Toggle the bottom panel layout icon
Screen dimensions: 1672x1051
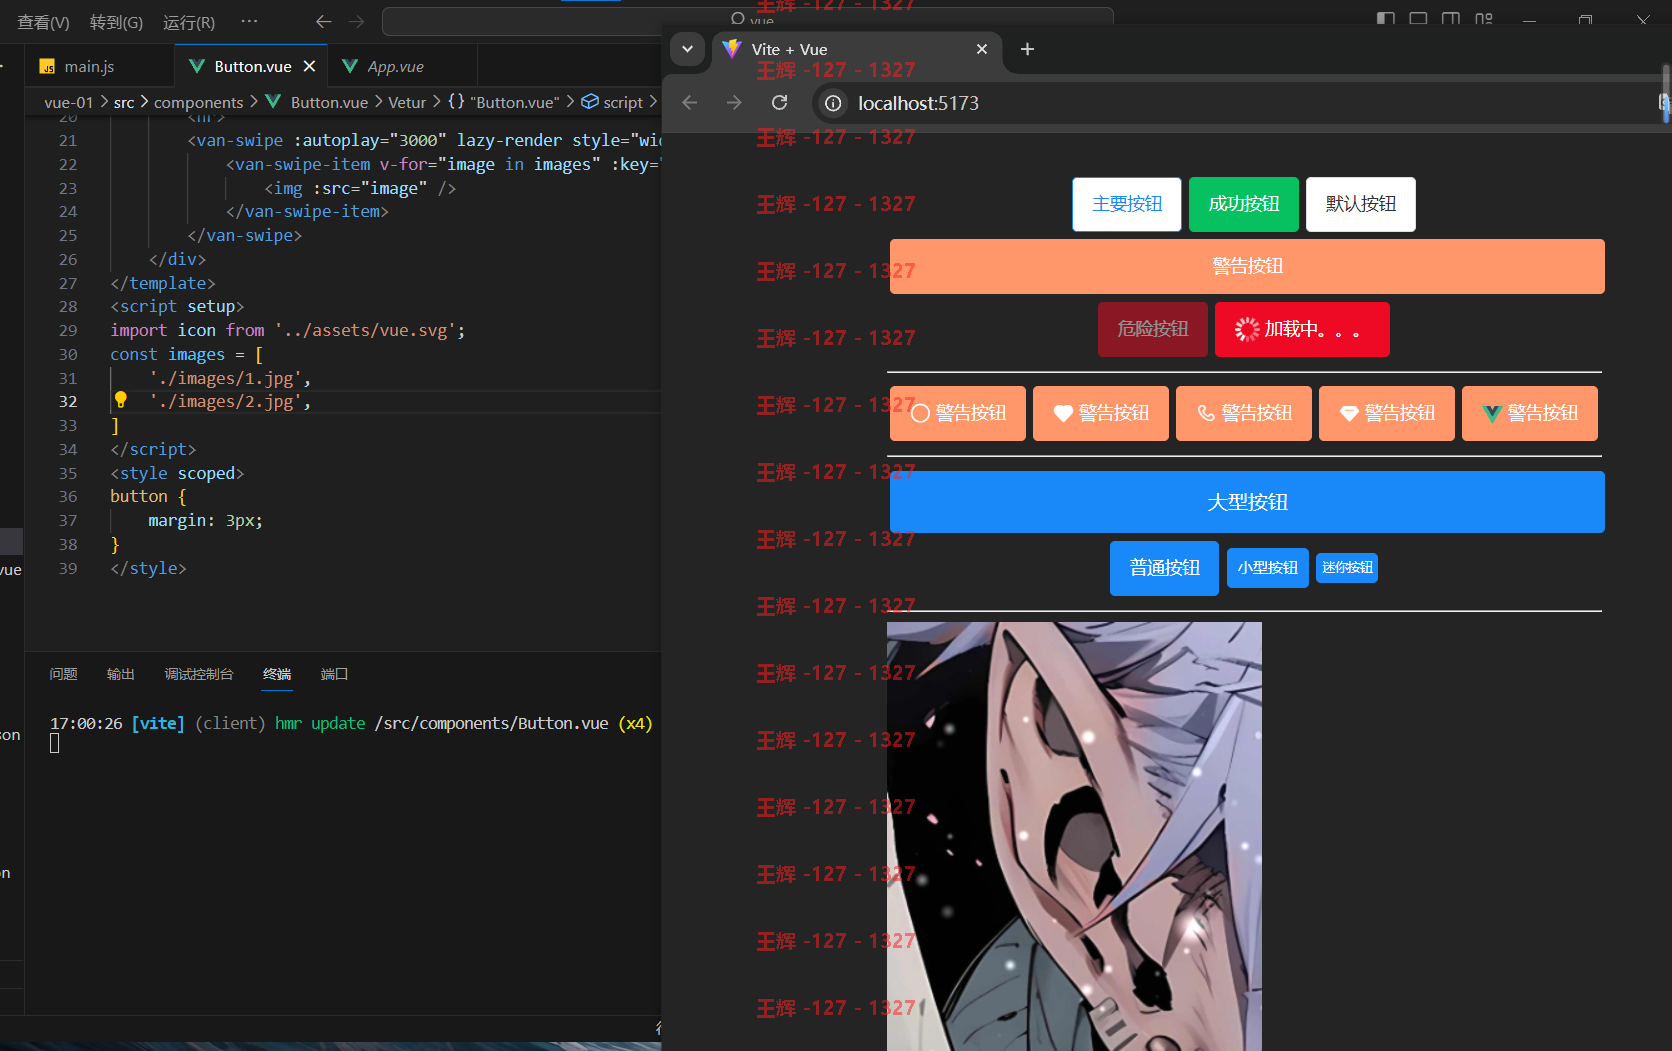(x=1418, y=19)
